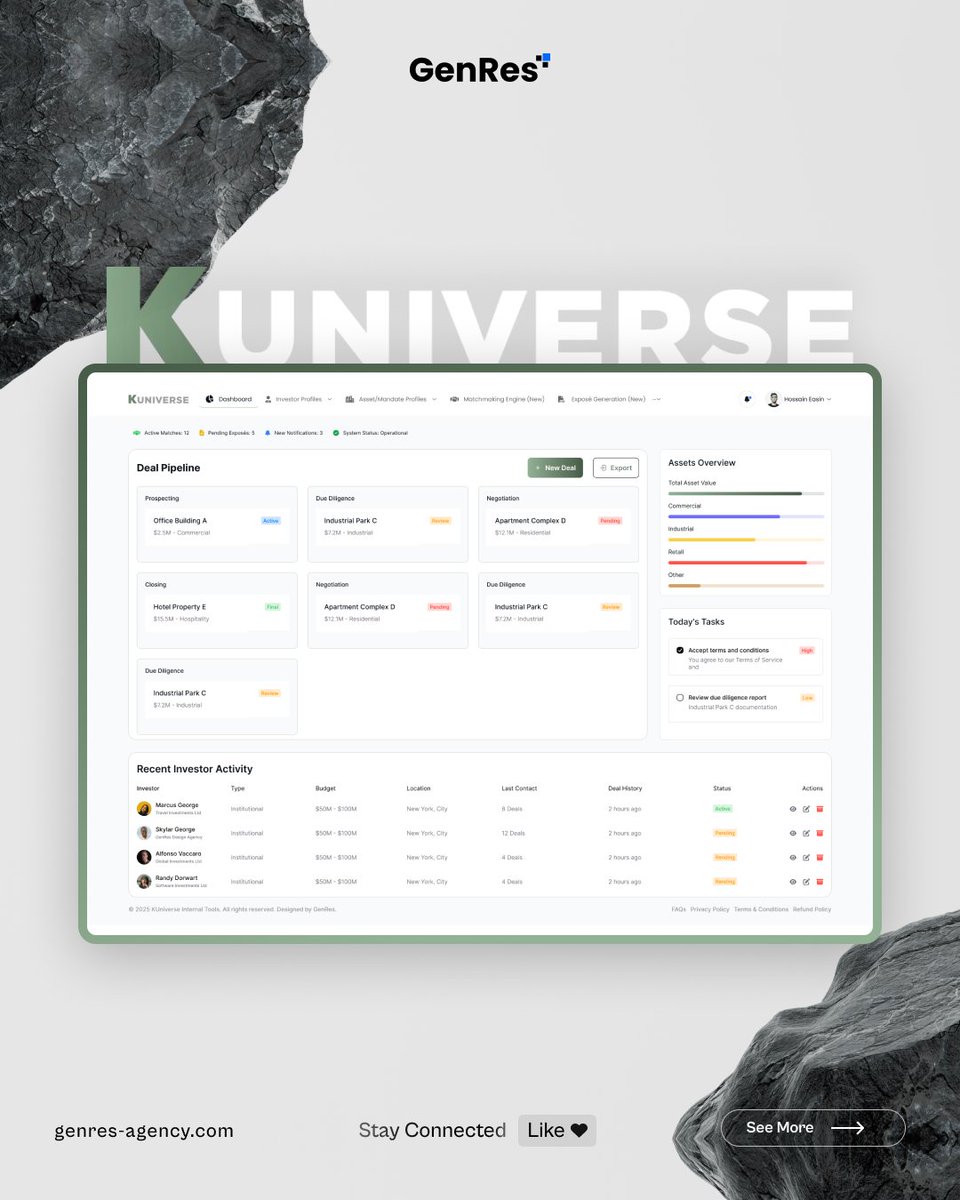Screen dimensions: 960x1200
Task: Click the green Active Matches icon
Action: click(x=137, y=433)
